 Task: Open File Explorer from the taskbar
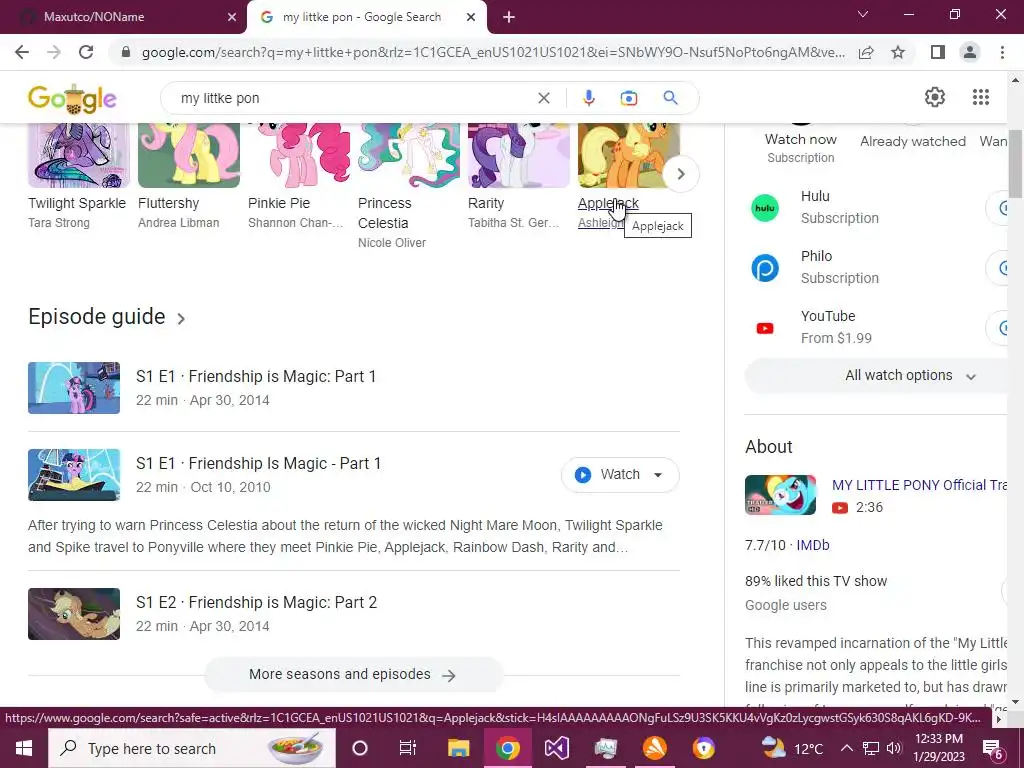point(458,748)
